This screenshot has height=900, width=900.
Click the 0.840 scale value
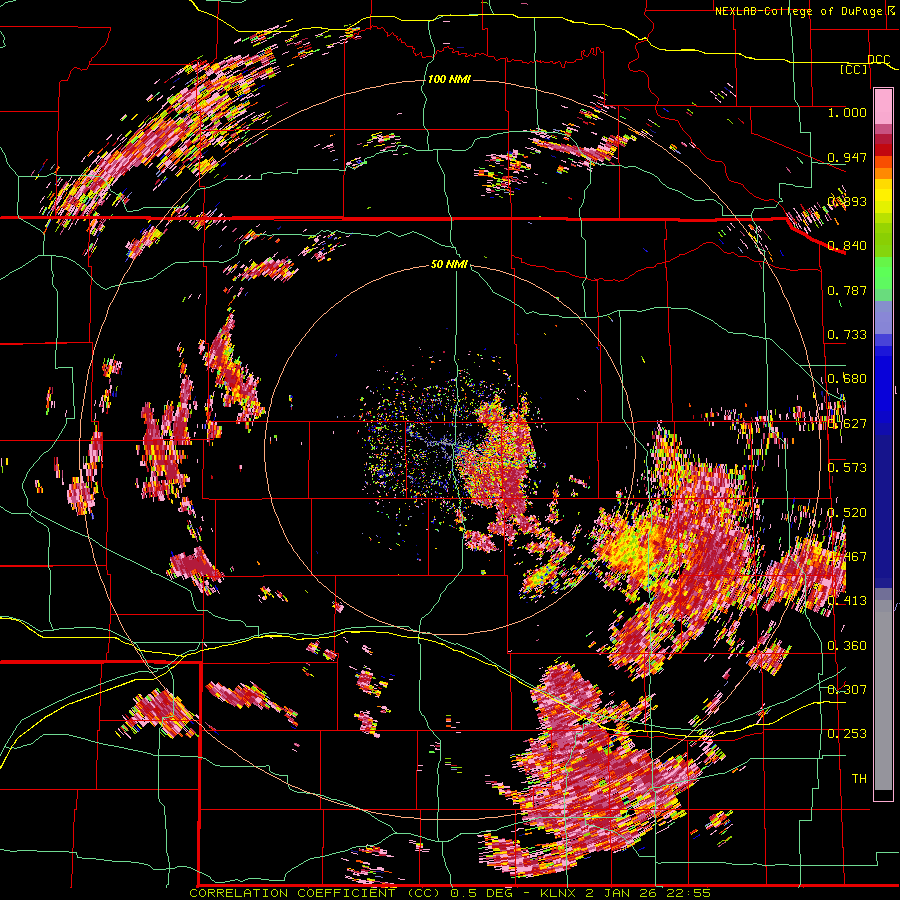[847, 245]
